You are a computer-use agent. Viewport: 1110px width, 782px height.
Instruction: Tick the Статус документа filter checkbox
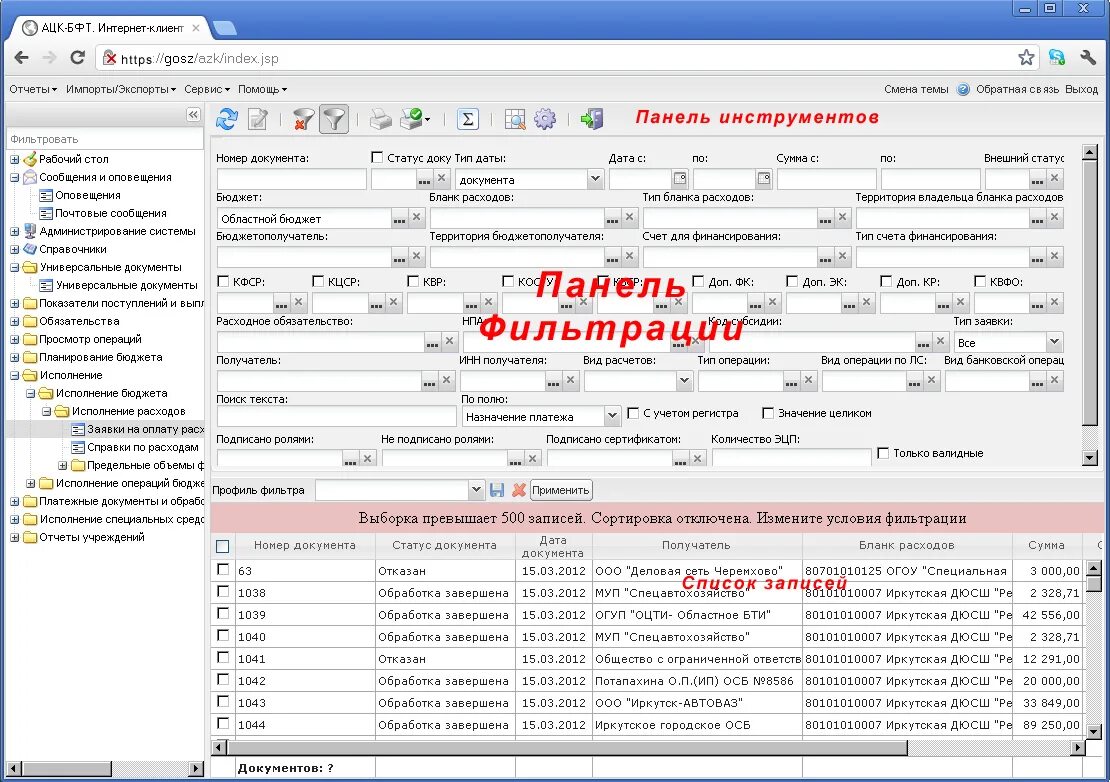377,157
